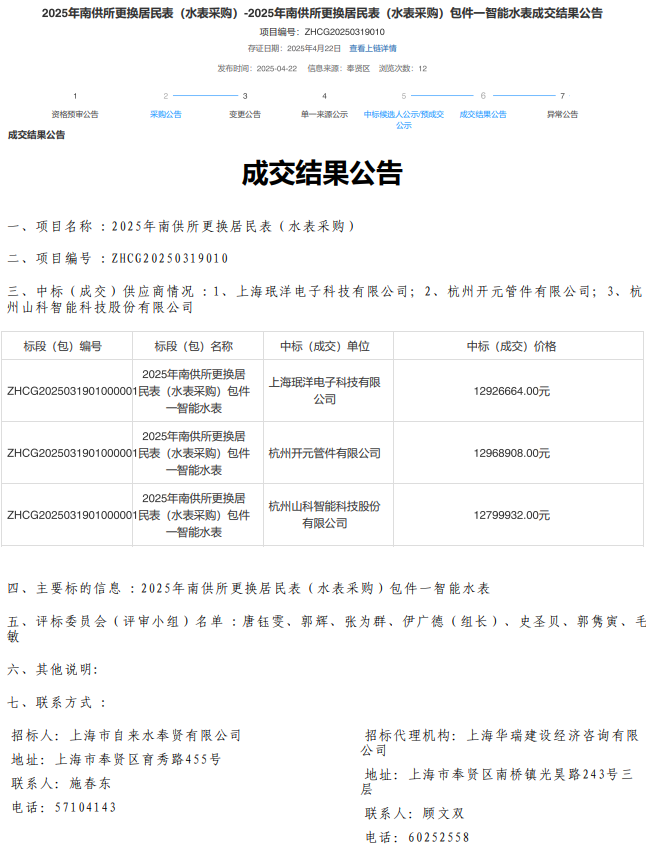
Task: Click the blue 成交结果公告 step link
Action: point(483,115)
